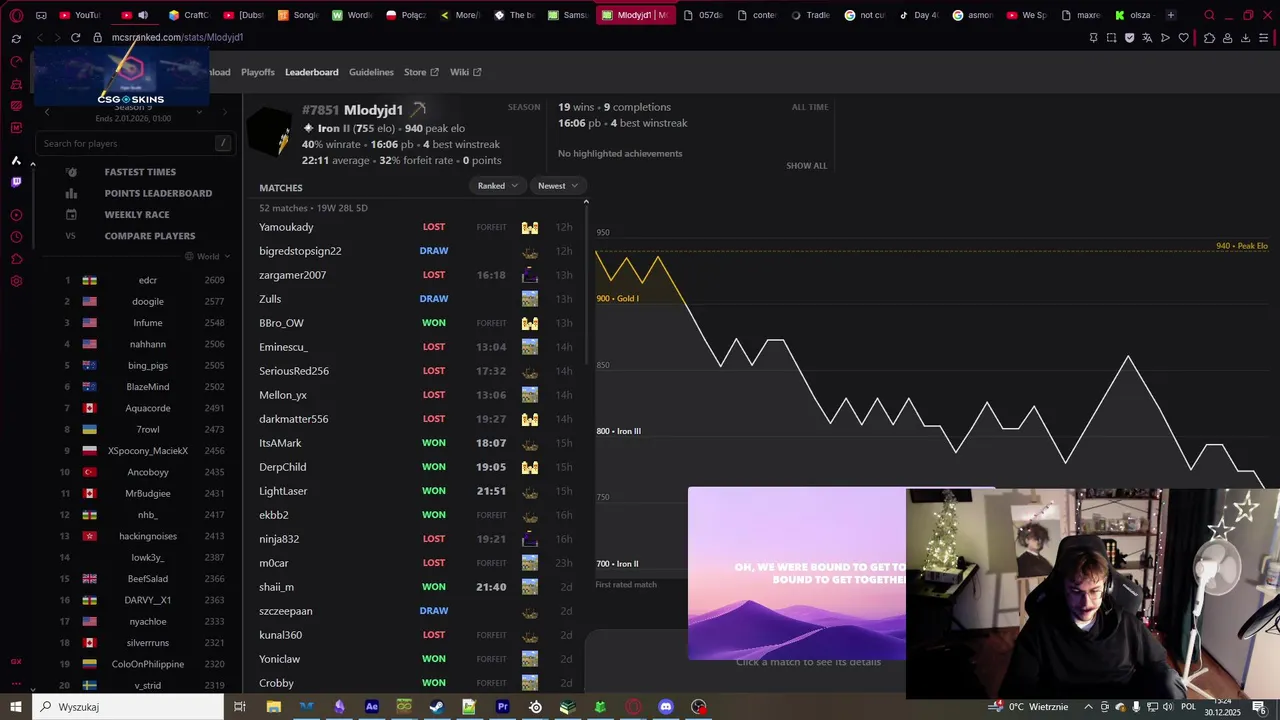Open Compare Players page
1280x720 pixels.
pyautogui.click(x=150, y=236)
